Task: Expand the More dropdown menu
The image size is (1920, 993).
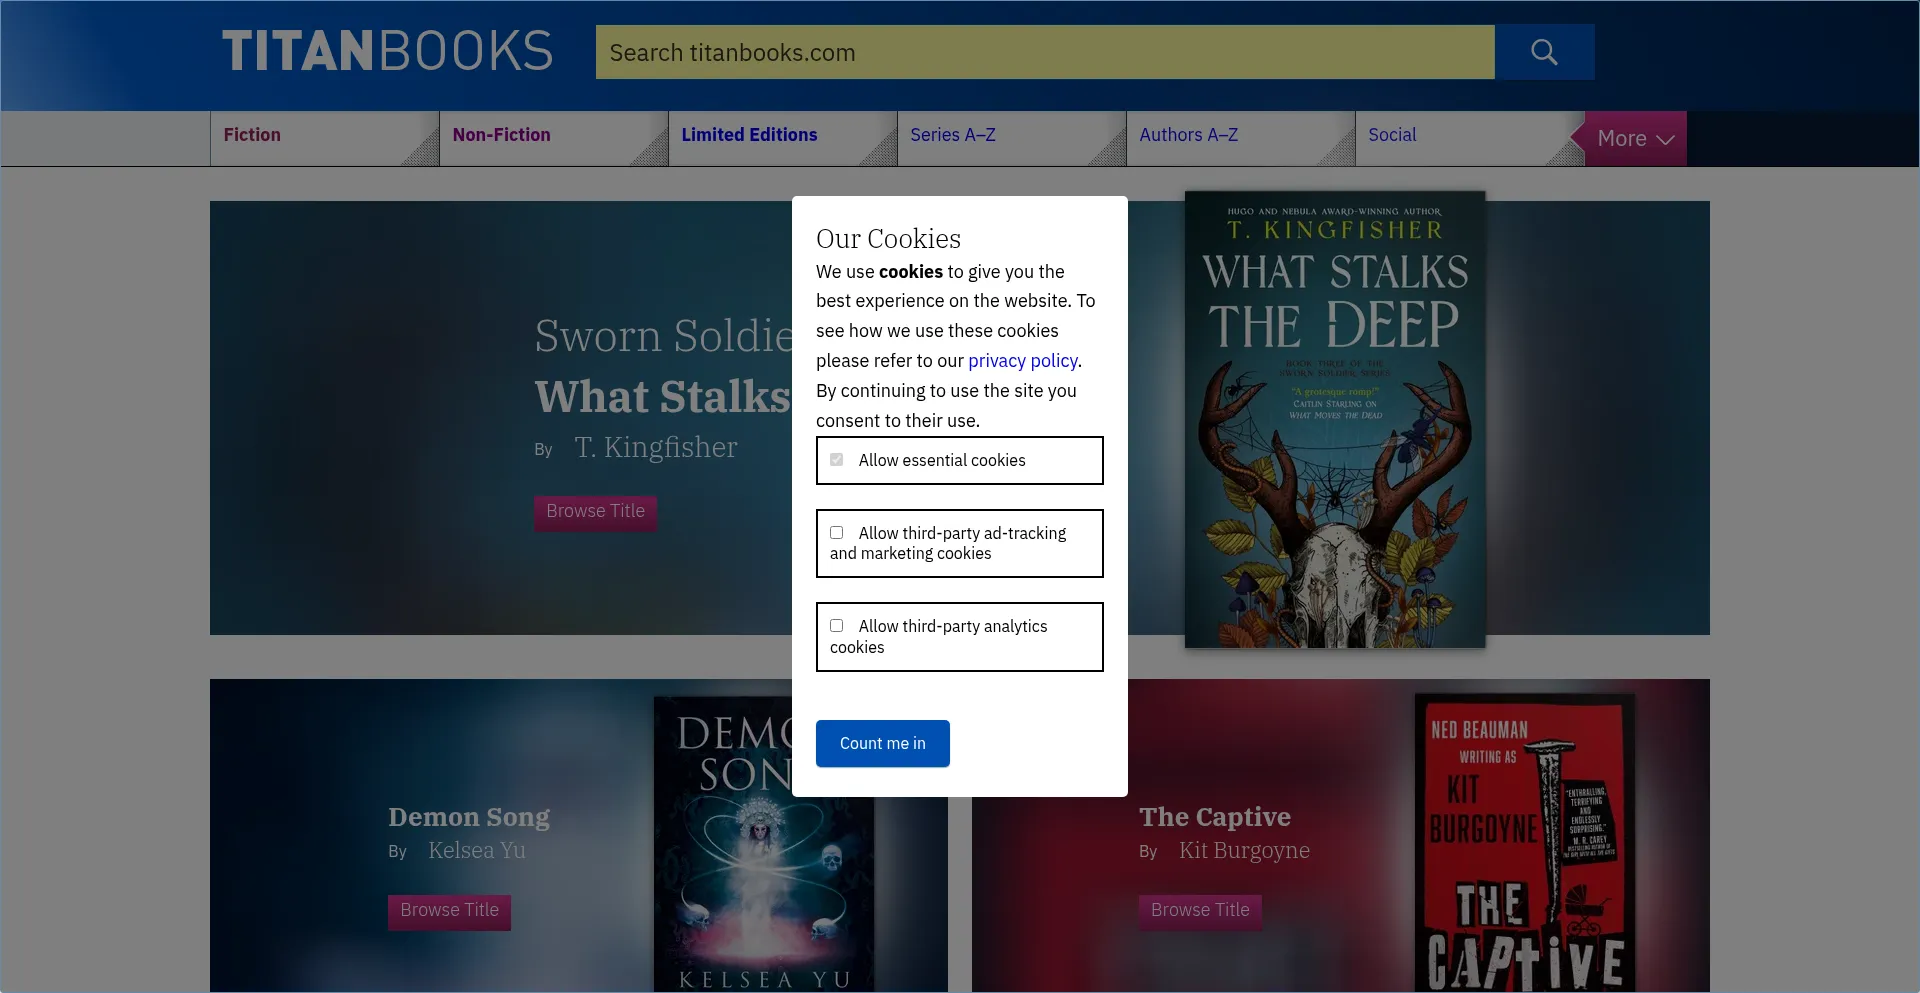Action: 1635,139
